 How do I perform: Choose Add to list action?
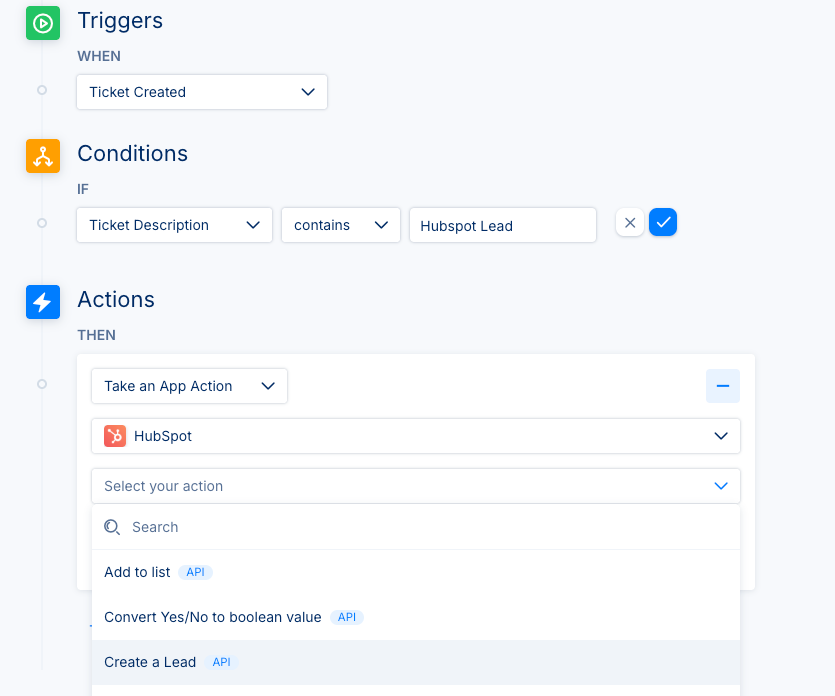pyautogui.click(x=416, y=572)
